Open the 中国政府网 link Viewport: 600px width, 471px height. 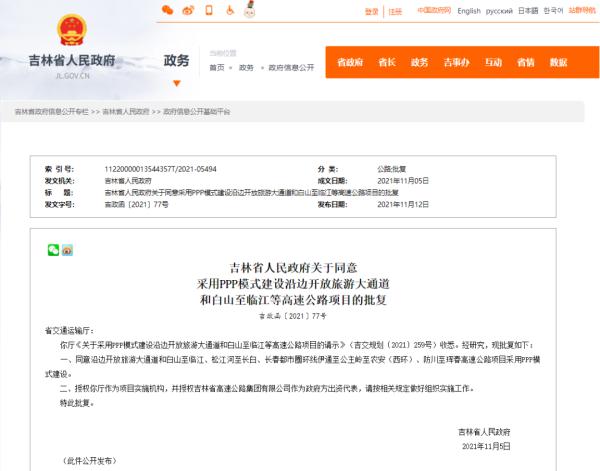pyautogui.click(x=434, y=10)
